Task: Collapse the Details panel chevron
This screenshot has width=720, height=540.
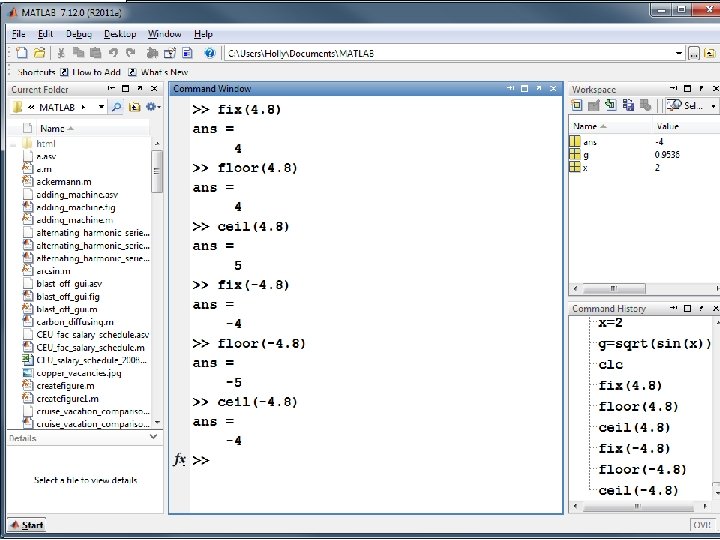Action: pyautogui.click(x=154, y=437)
